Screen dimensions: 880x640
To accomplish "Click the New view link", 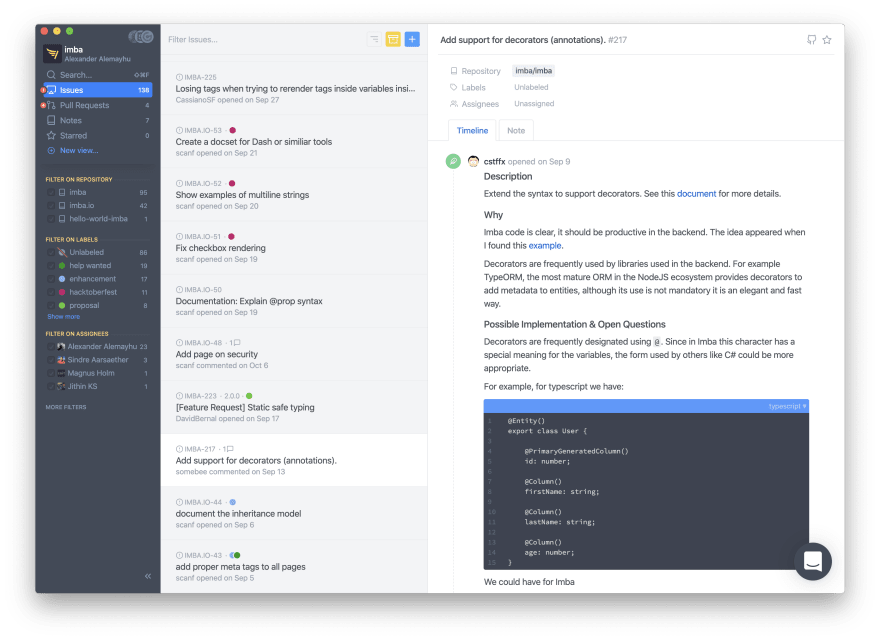I will click(79, 150).
